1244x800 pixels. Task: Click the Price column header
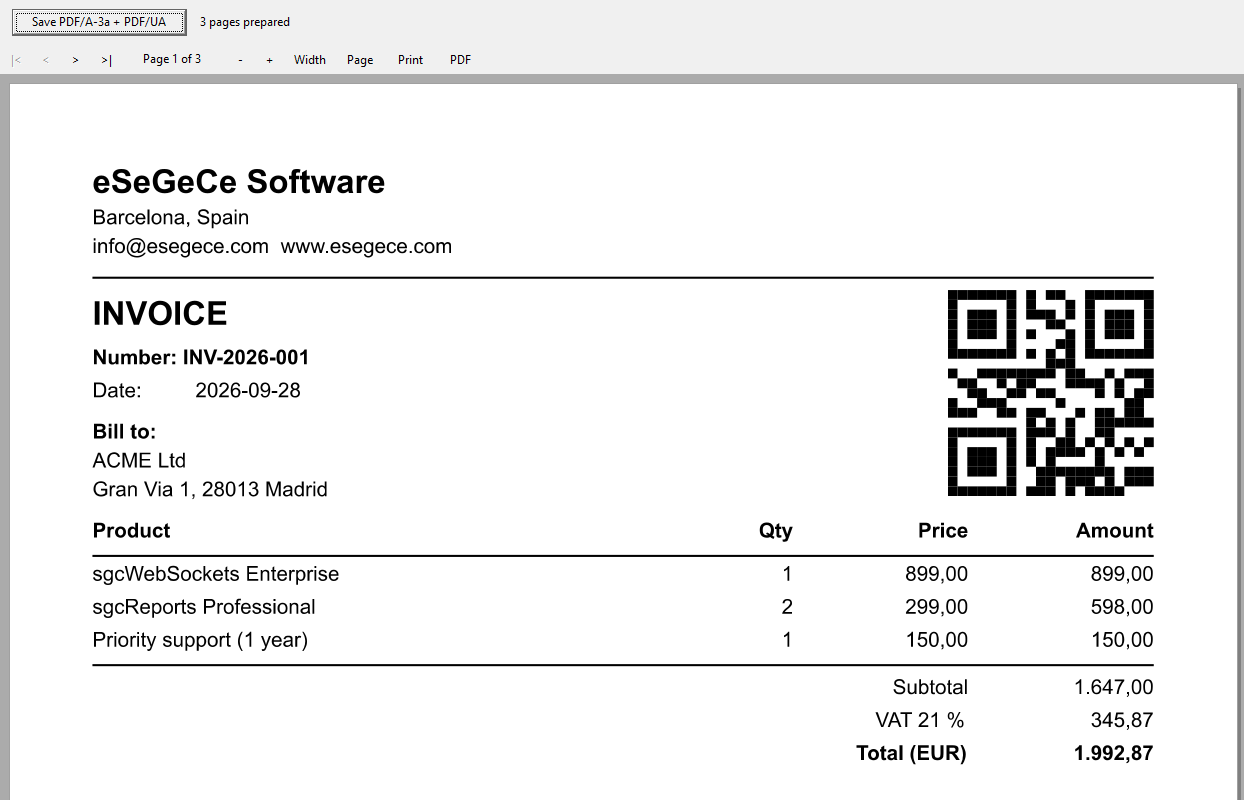pos(943,531)
